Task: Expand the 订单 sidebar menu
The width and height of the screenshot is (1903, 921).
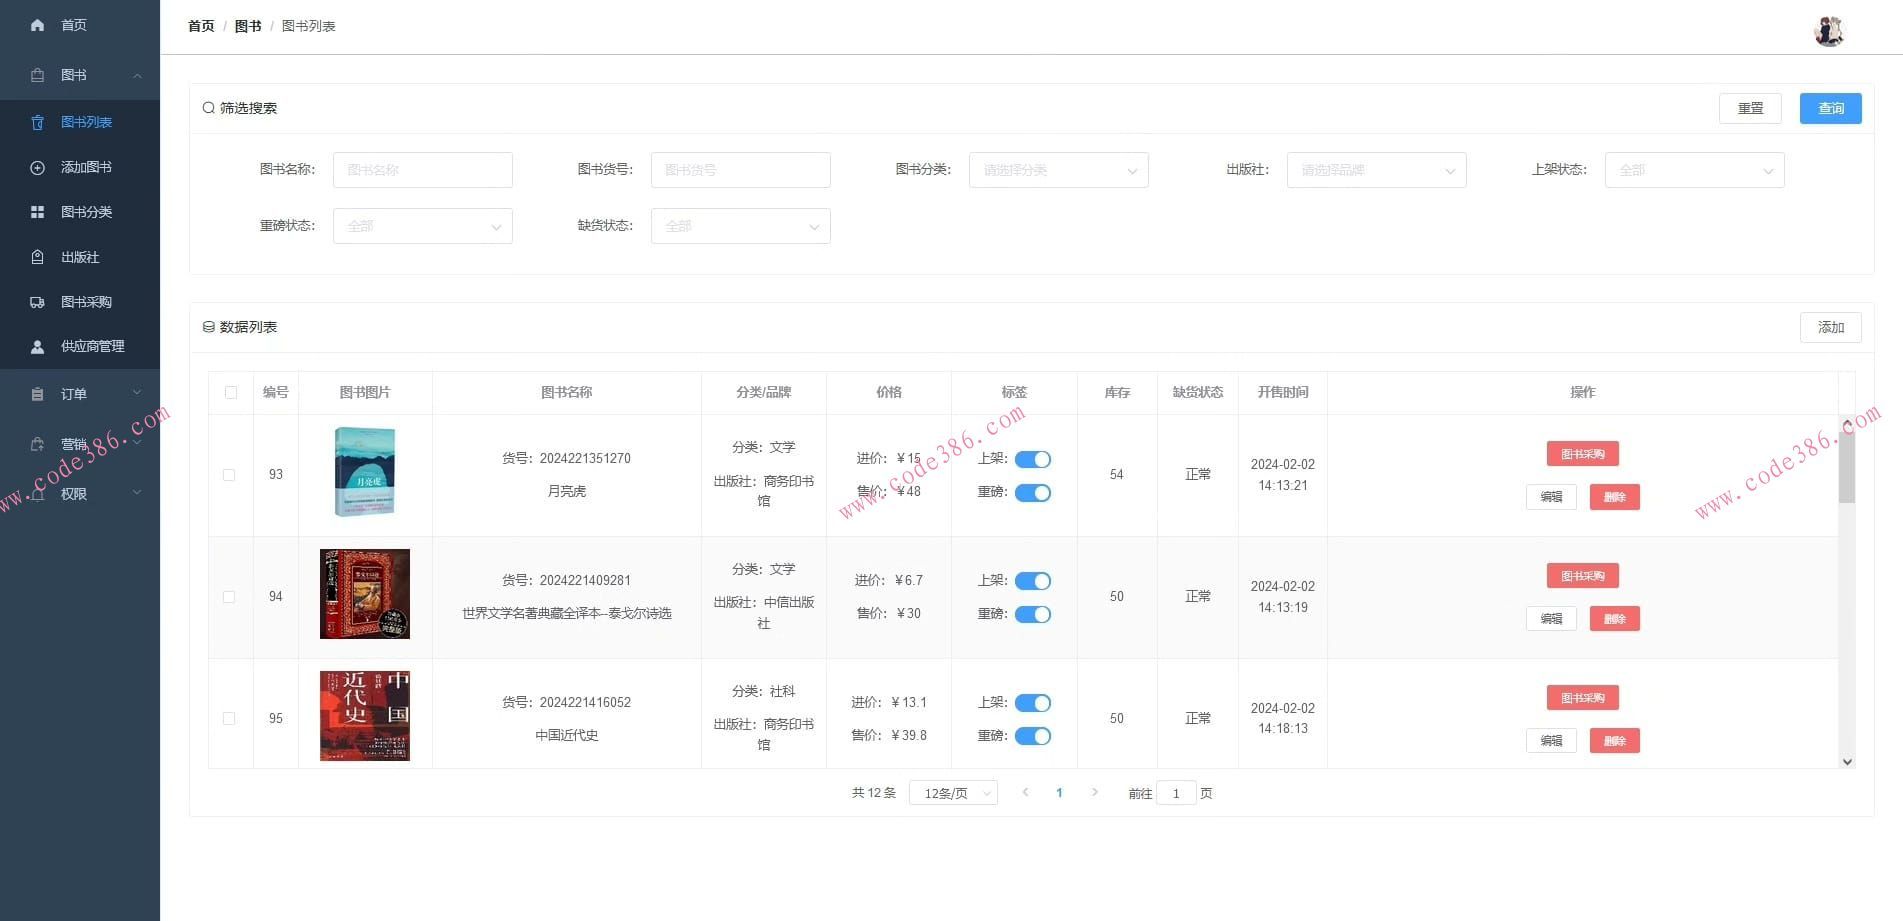Action: pyautogui.click(x=80, y=394)
